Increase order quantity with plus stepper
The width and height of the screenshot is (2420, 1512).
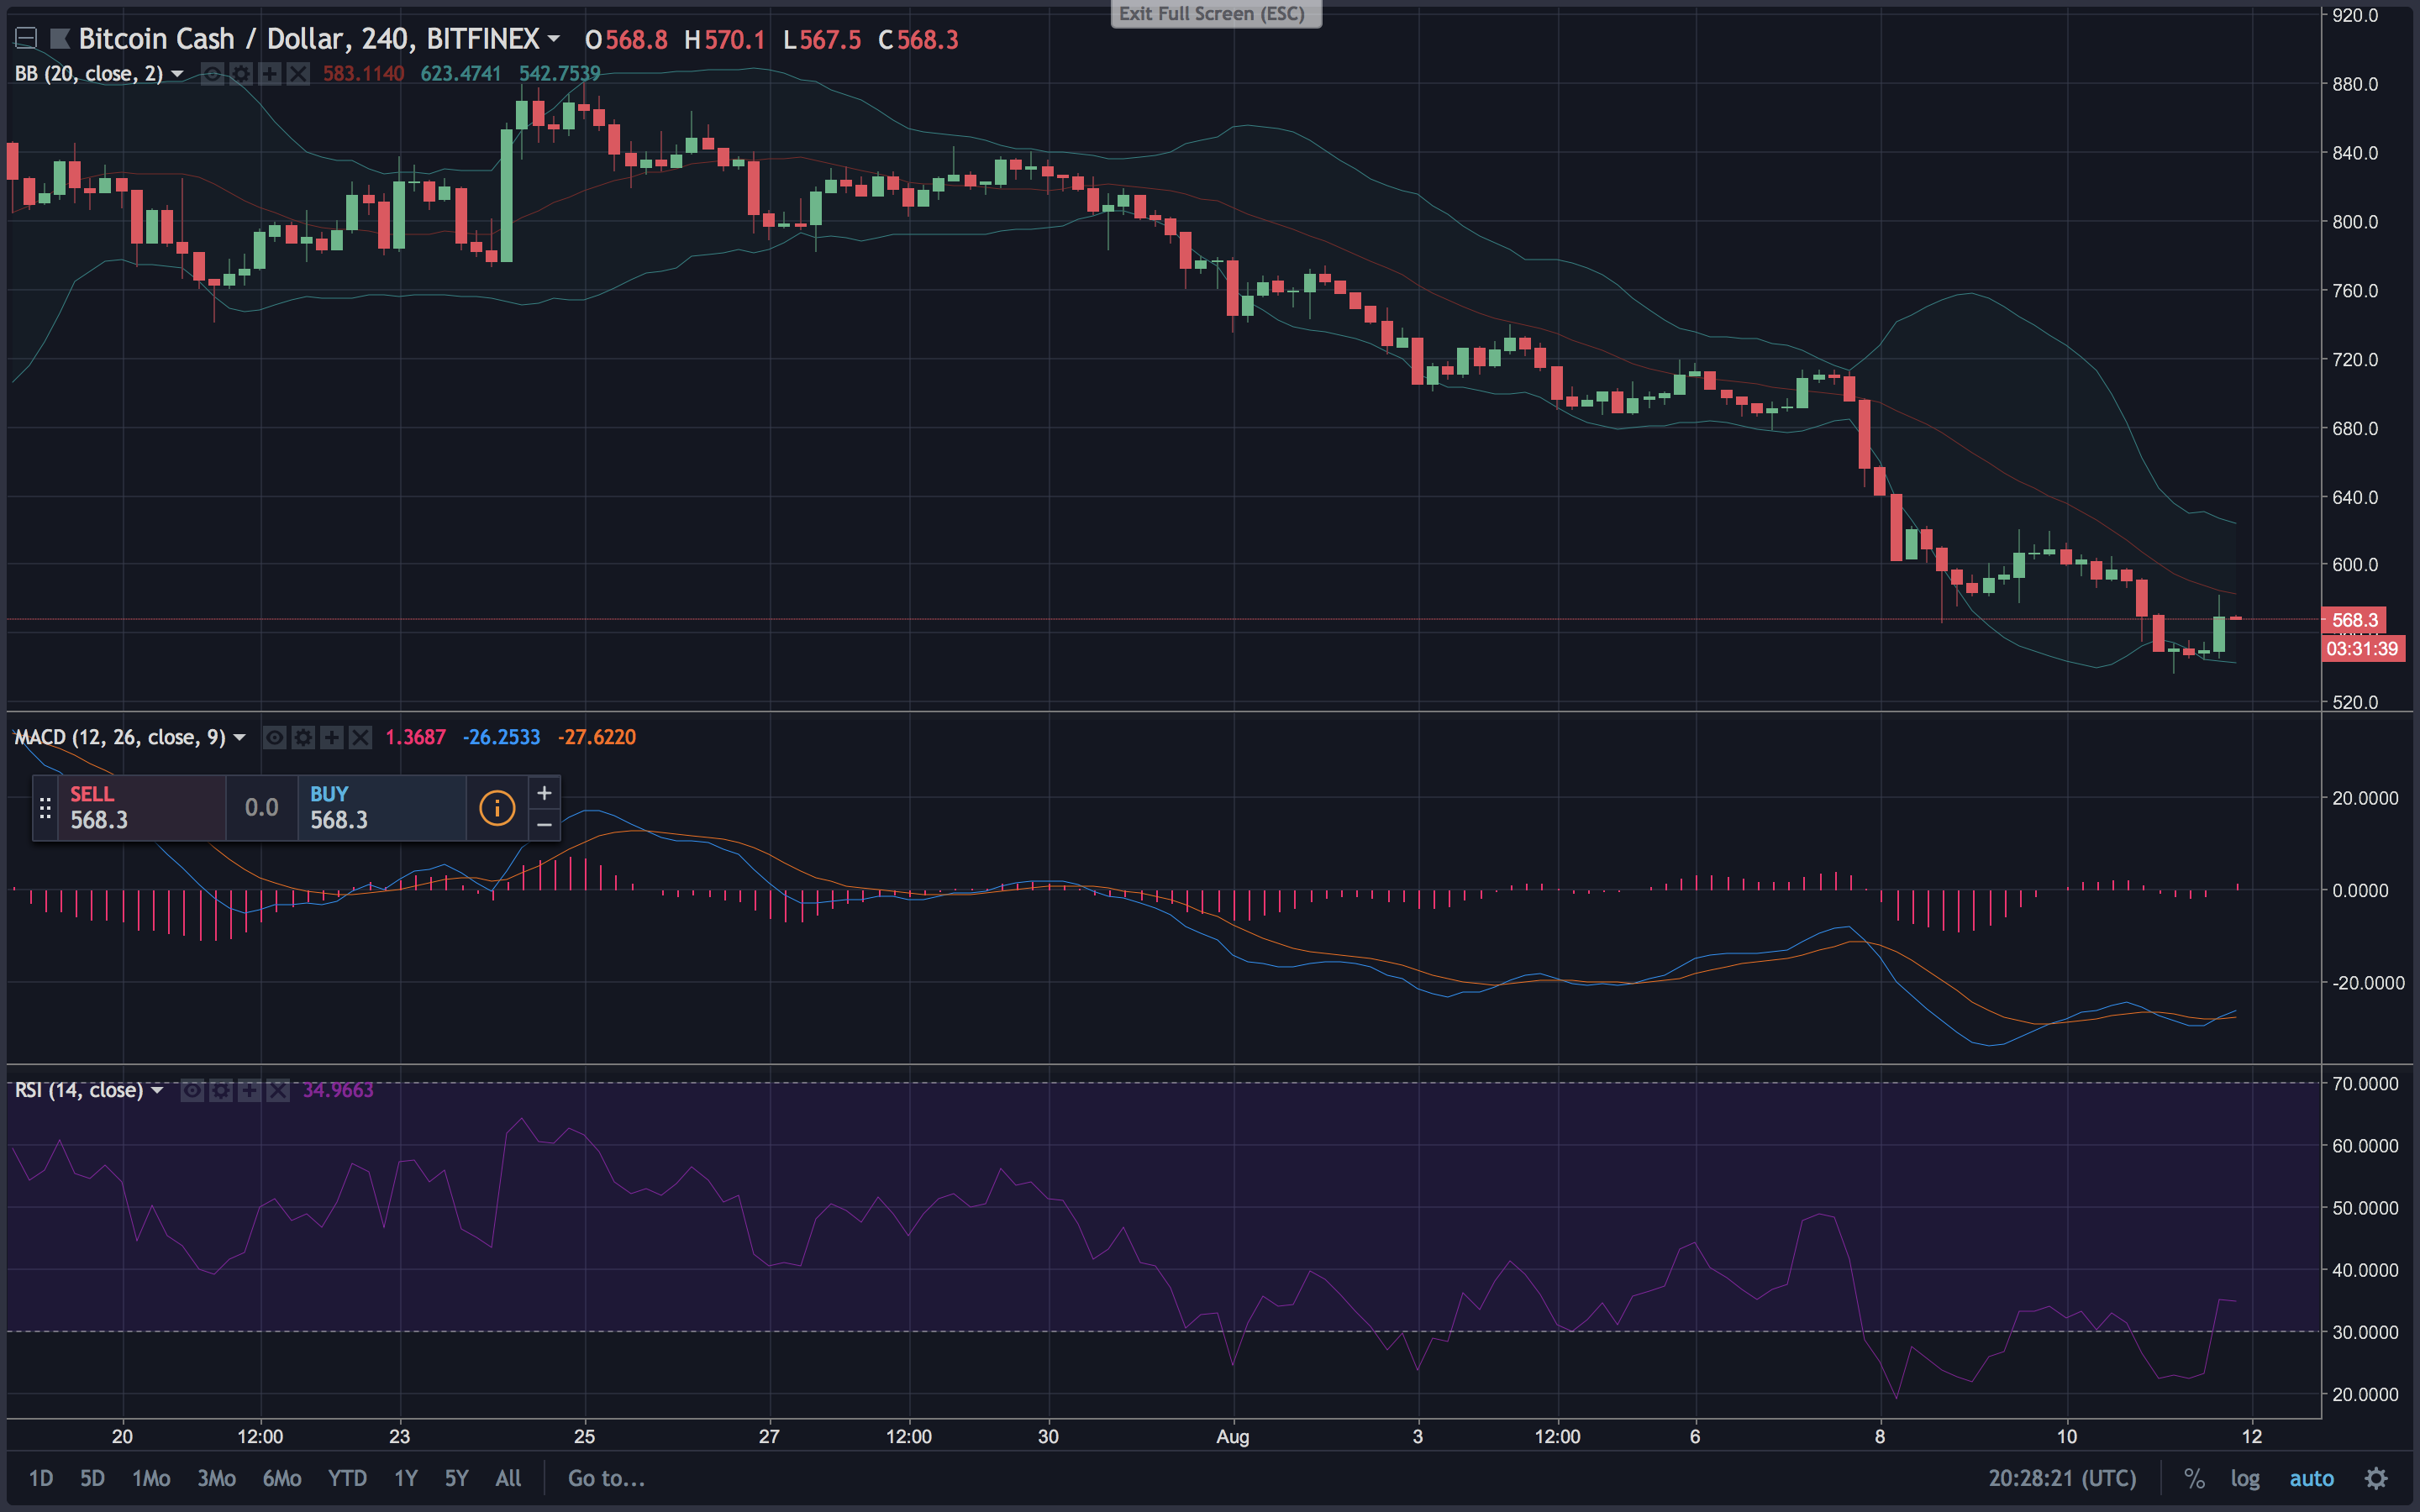(x=544, y=793)
